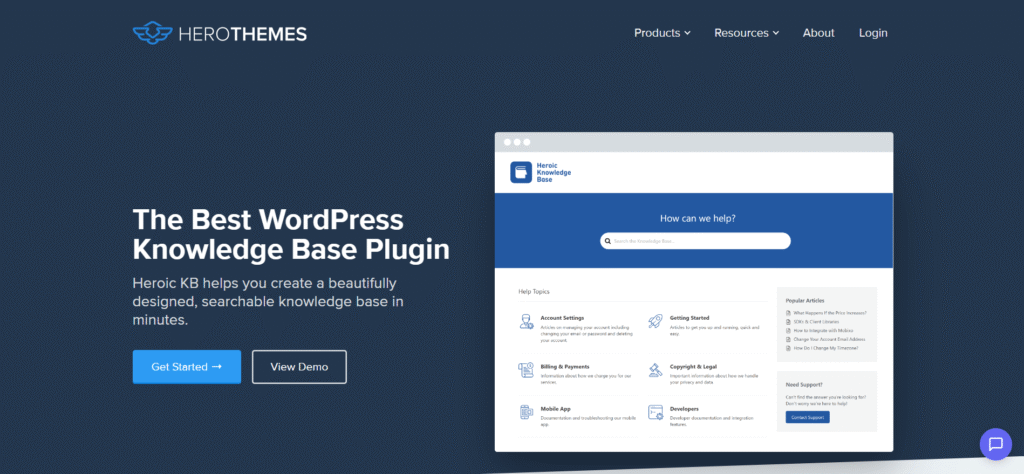Open the Developers topic title
1024x474 pixels.
(684, 409)
